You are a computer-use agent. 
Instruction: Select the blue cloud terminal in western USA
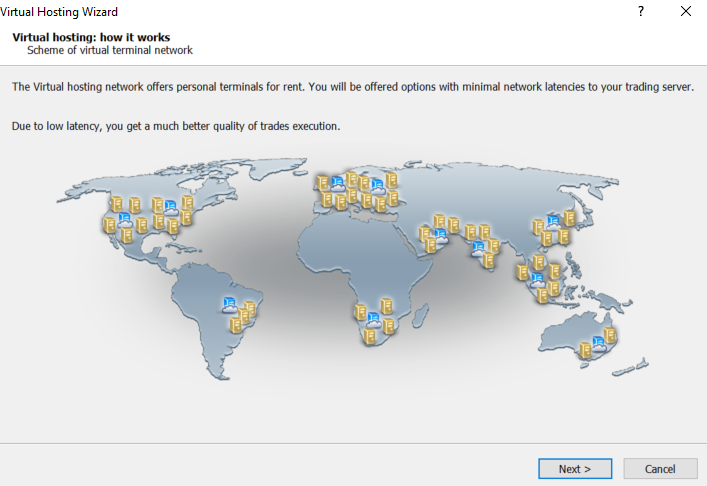(x=125, y=220)
